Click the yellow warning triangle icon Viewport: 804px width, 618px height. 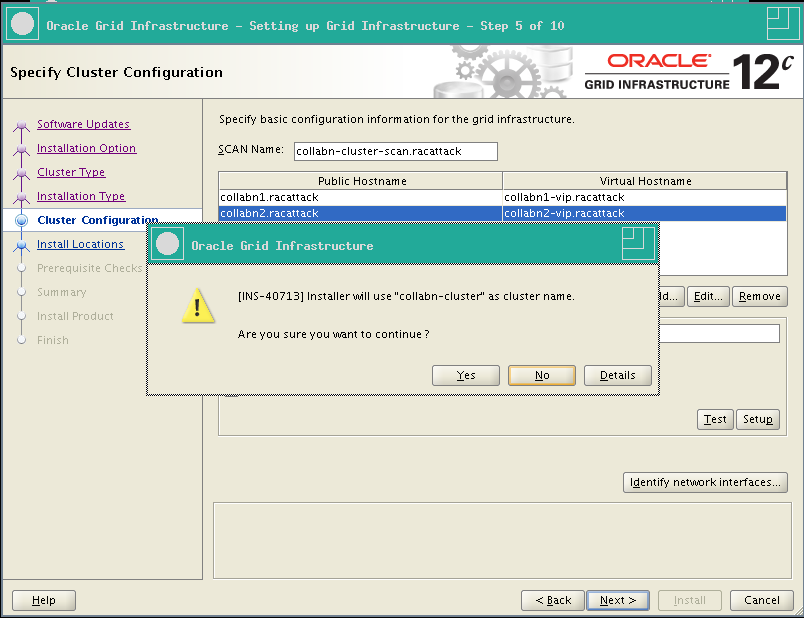[198, 306]
